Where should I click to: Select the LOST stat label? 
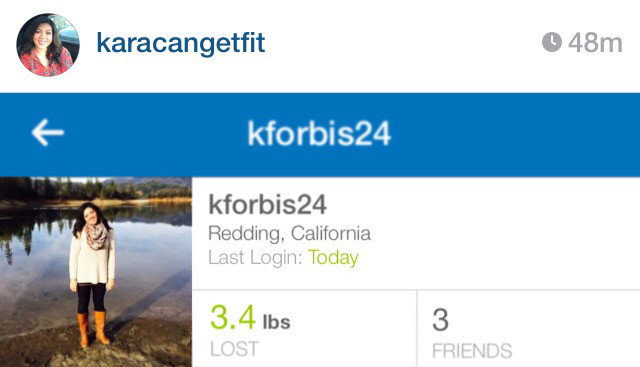pos(235,349)
